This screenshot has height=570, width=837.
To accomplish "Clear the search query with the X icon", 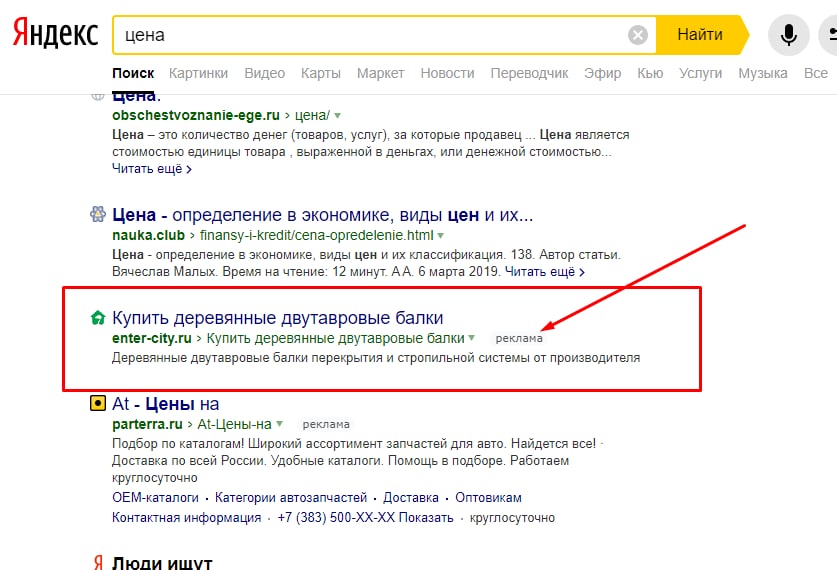I will pos(637,35).
